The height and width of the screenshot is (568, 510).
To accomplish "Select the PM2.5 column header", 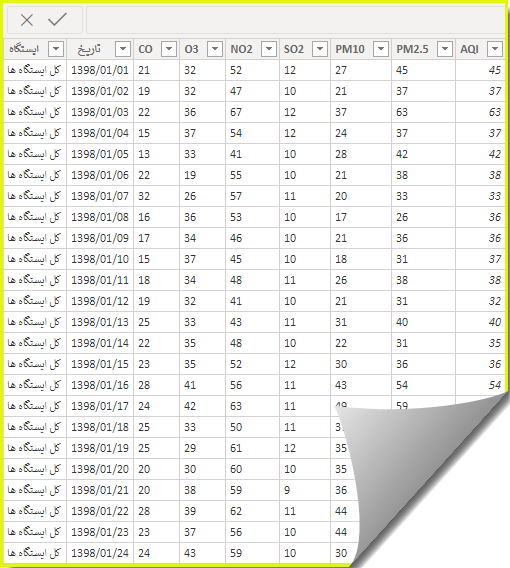I will [x=412, y=49].
